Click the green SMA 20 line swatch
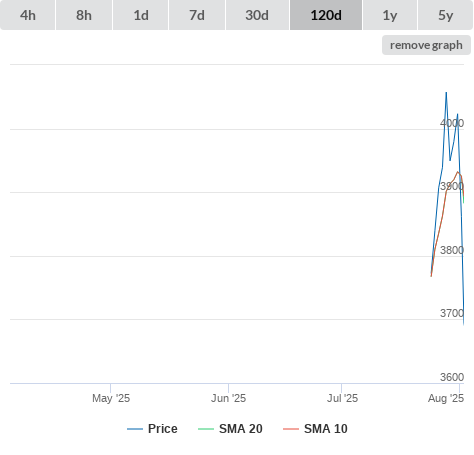Screen dimensions: 474x455 coord(206,429)
